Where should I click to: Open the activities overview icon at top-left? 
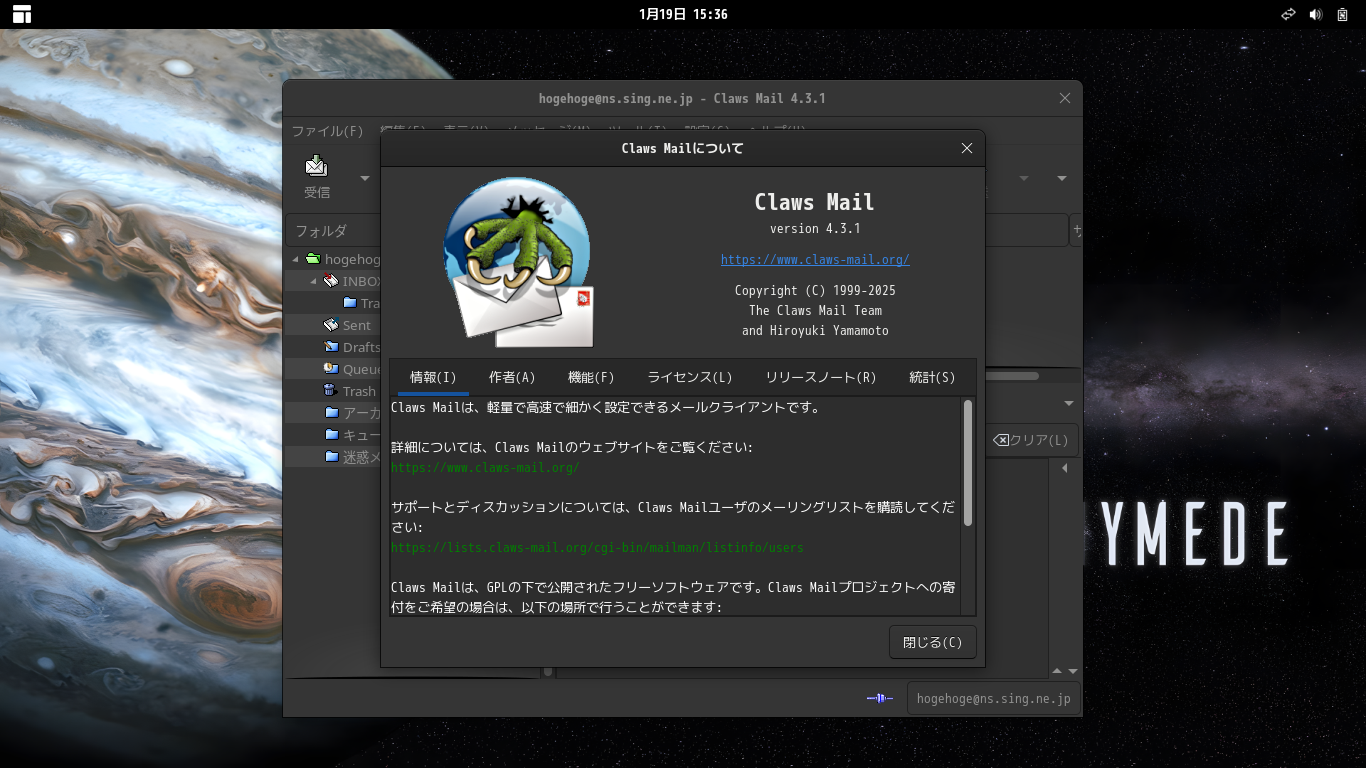click(x=21, y=14)
